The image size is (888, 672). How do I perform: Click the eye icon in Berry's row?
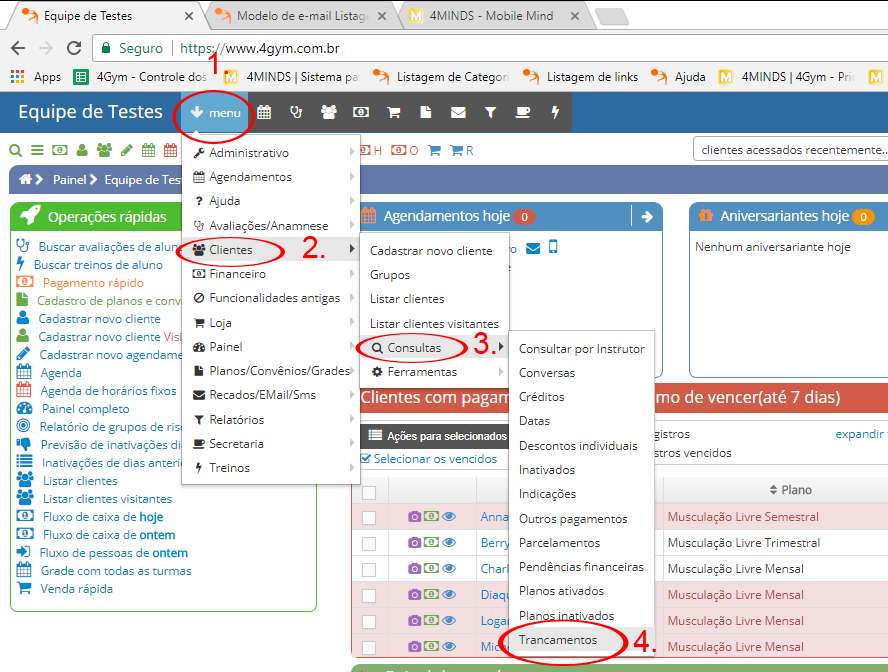[449, 543]
